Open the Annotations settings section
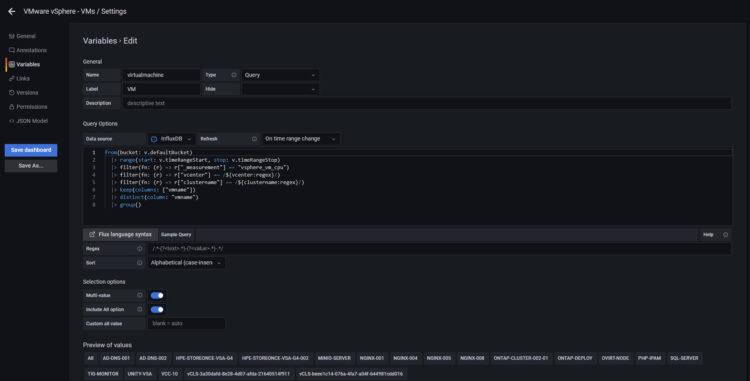750x381 pixels. 28,50
